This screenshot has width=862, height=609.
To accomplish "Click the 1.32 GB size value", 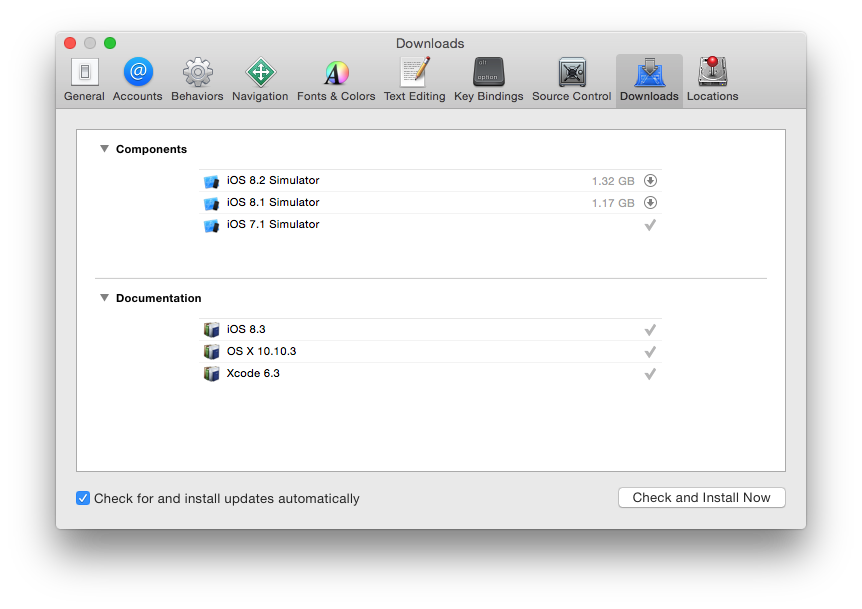I will pos(613,181).
